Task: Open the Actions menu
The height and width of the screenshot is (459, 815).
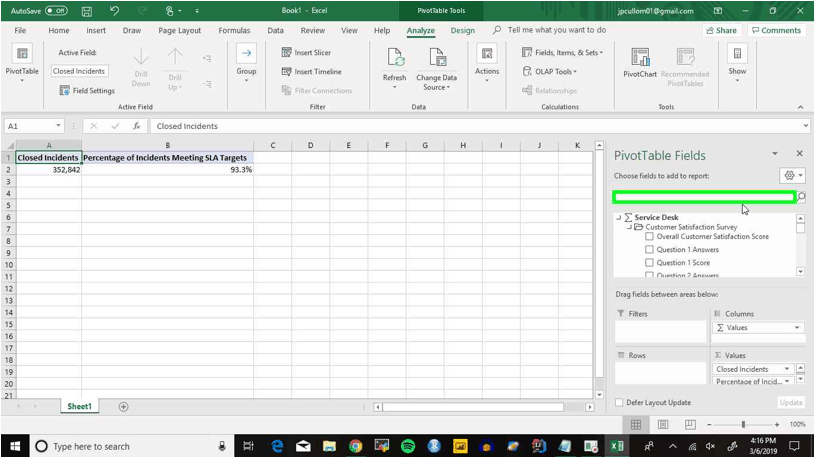Action: tap(487, 64)
